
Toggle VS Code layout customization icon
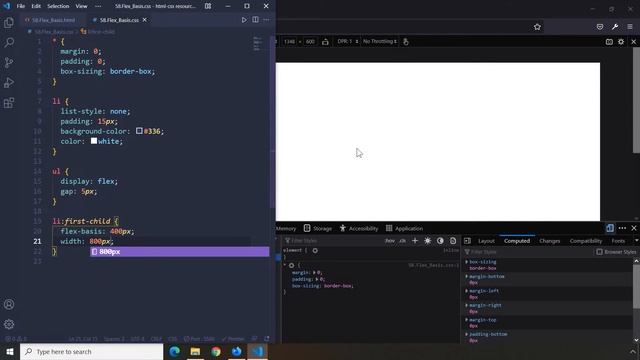208,6
